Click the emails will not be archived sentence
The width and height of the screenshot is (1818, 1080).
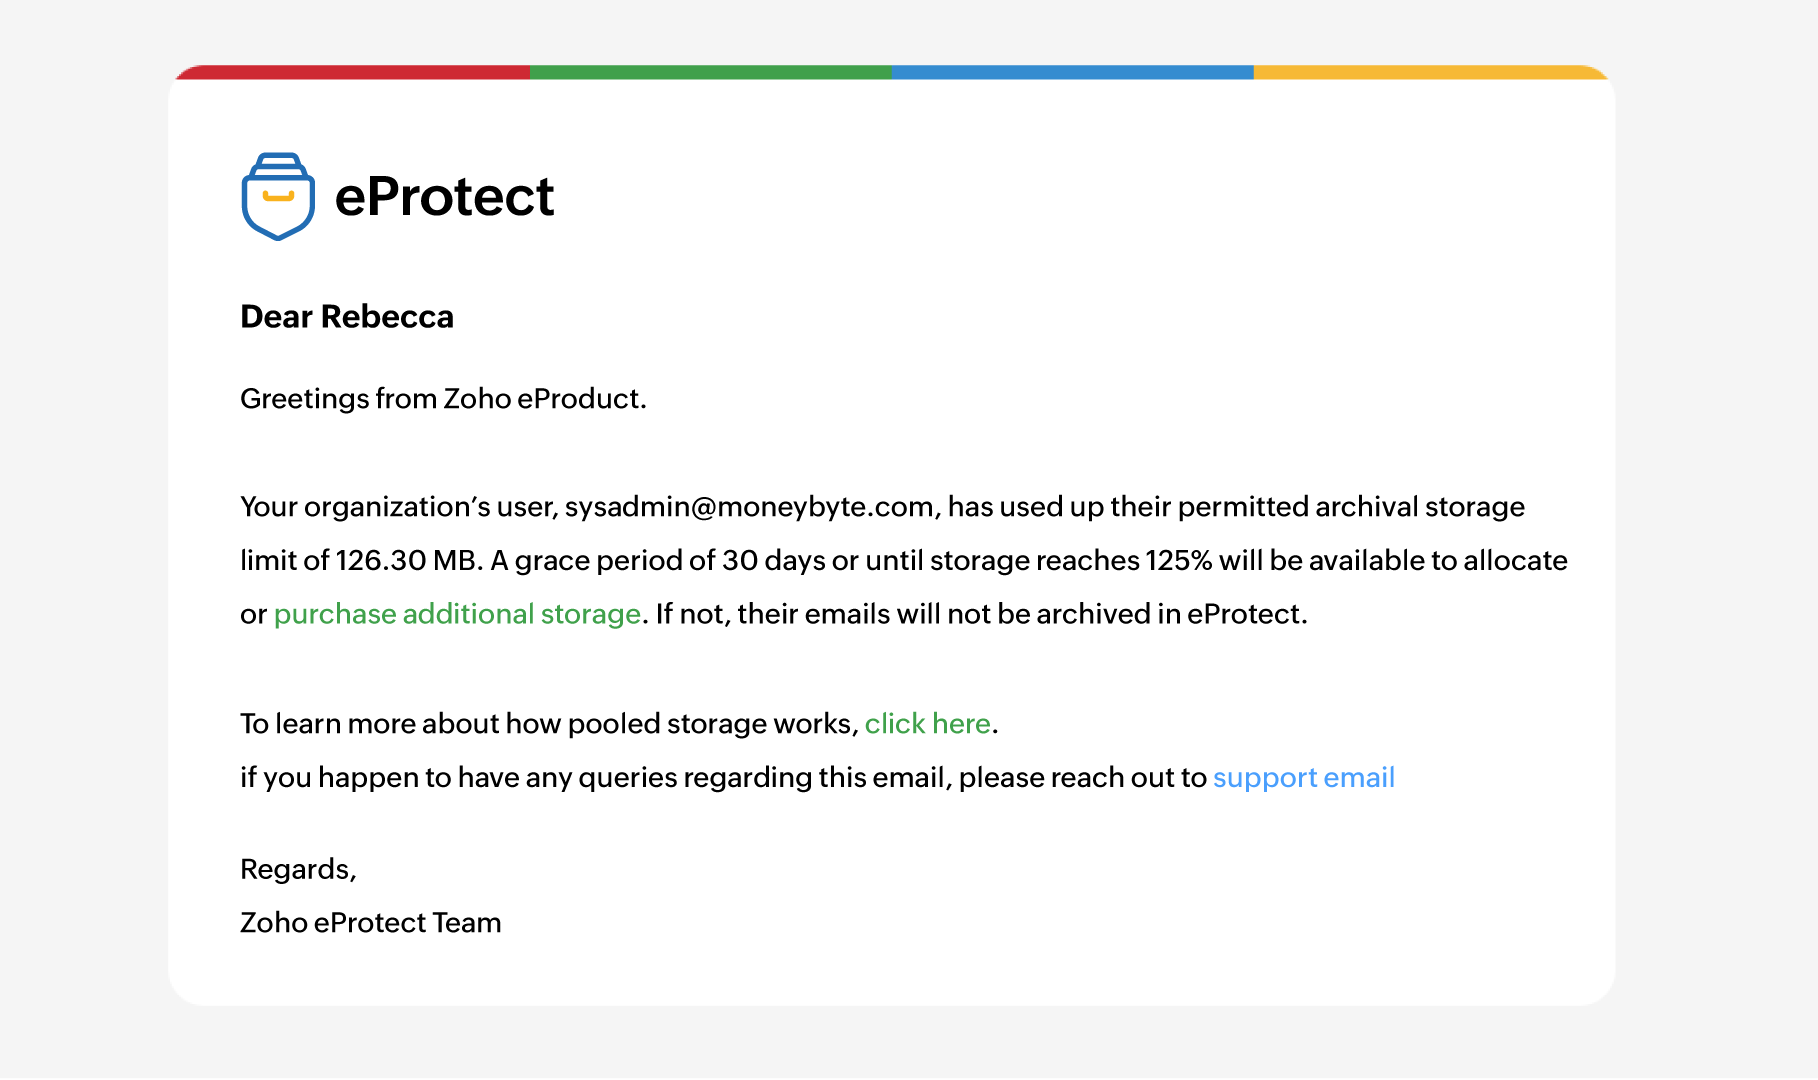click(980, 614)
